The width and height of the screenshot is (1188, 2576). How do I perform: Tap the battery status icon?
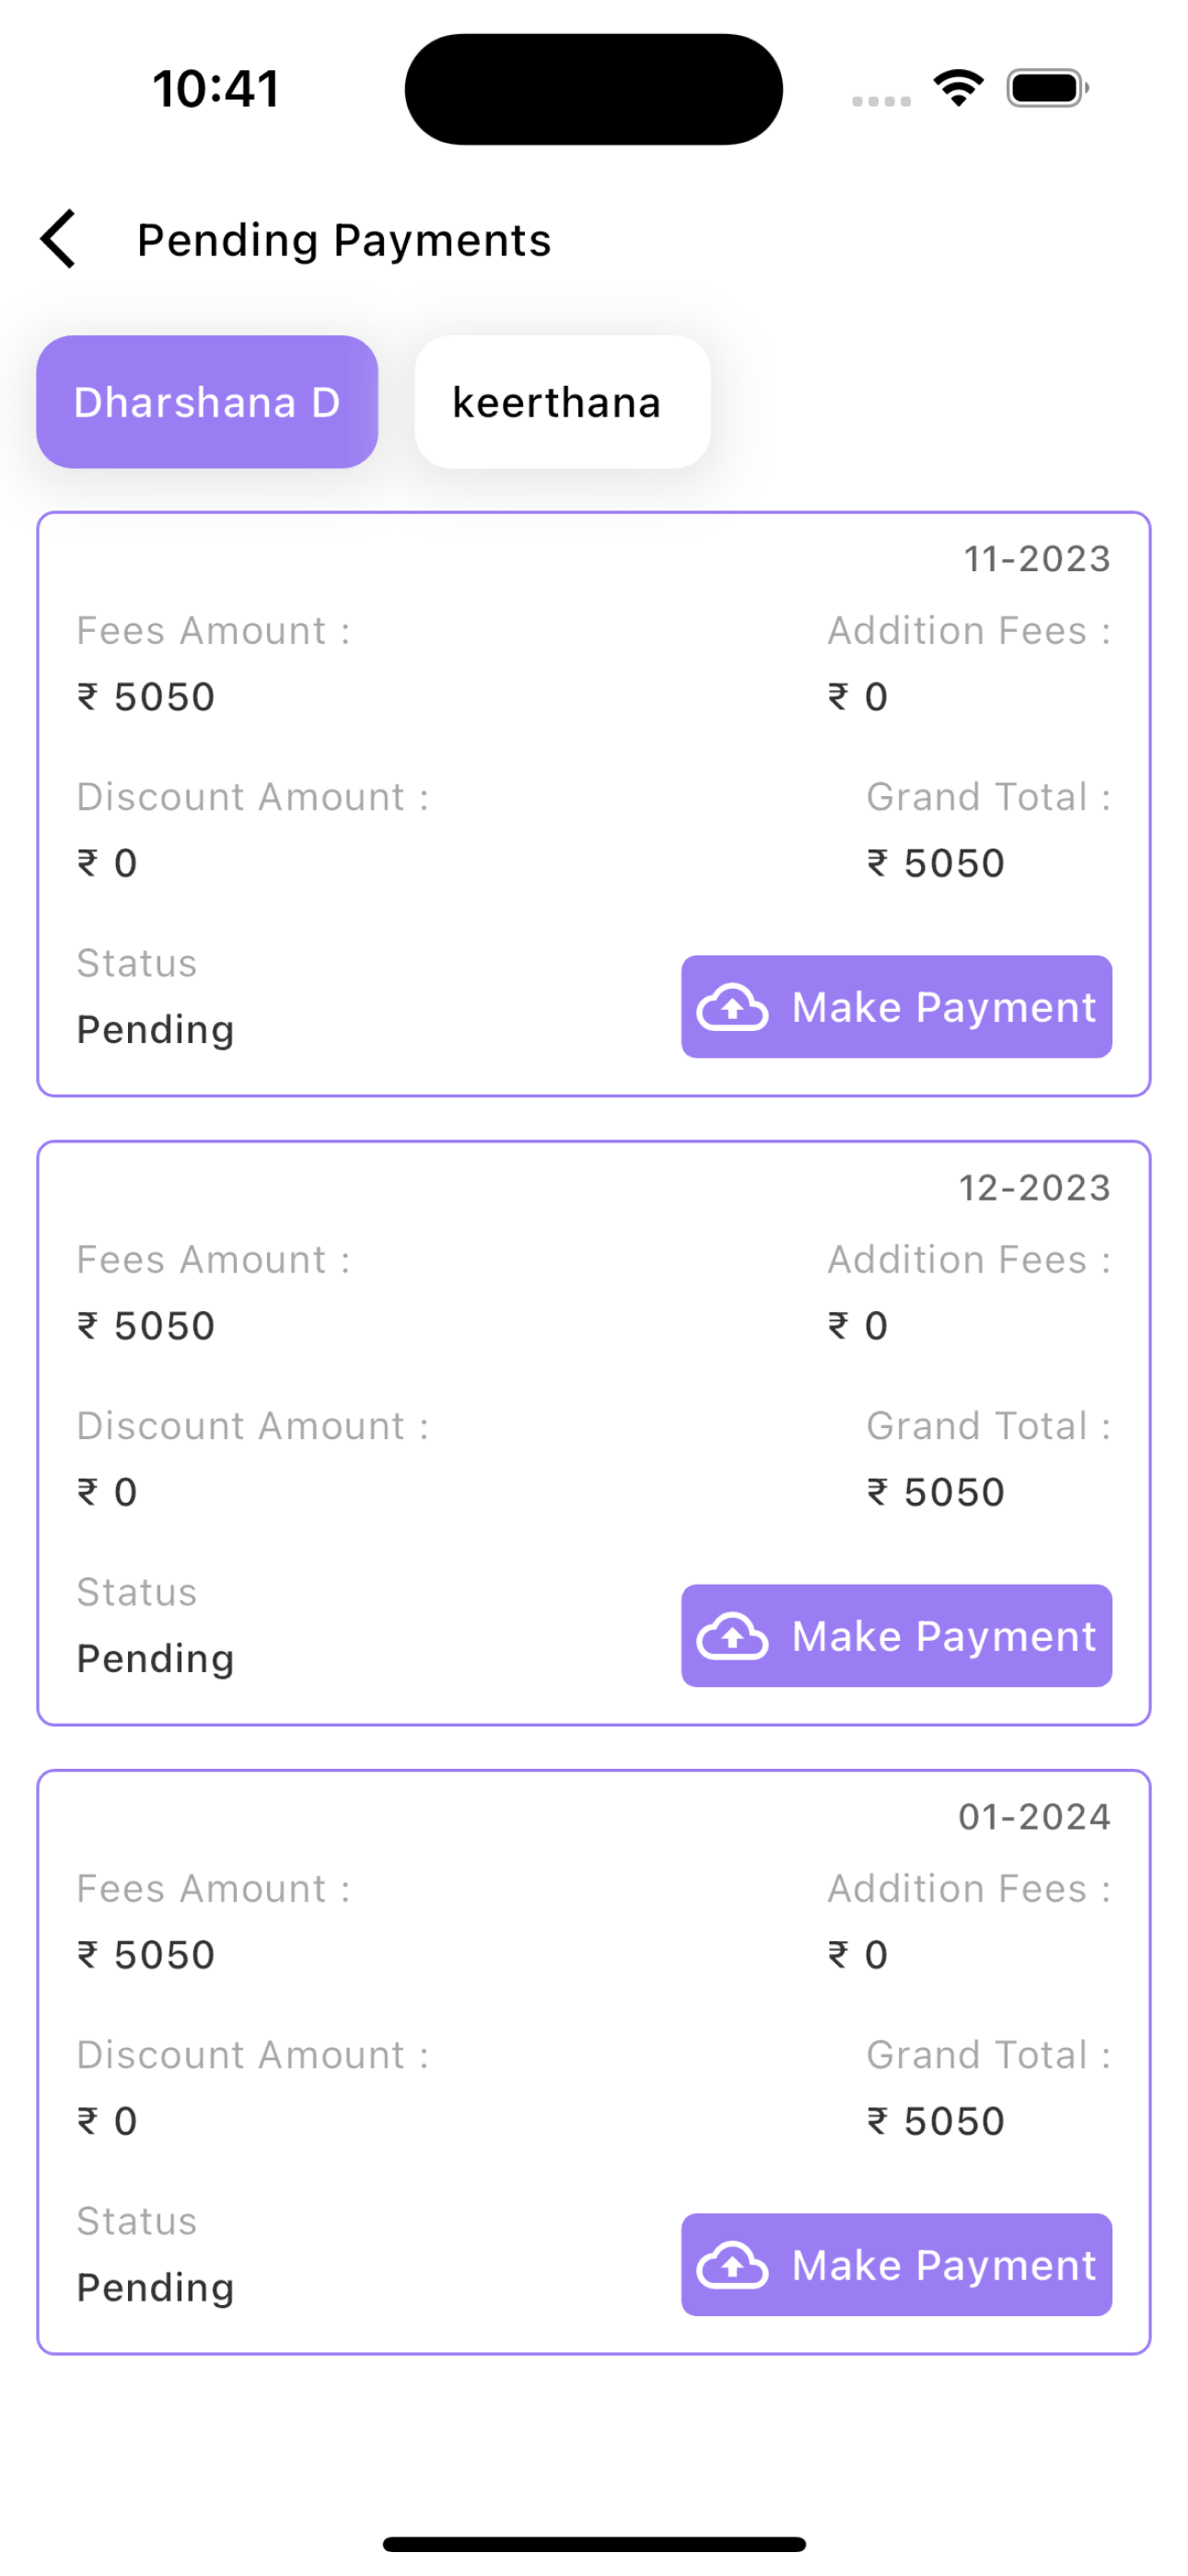1047,88
